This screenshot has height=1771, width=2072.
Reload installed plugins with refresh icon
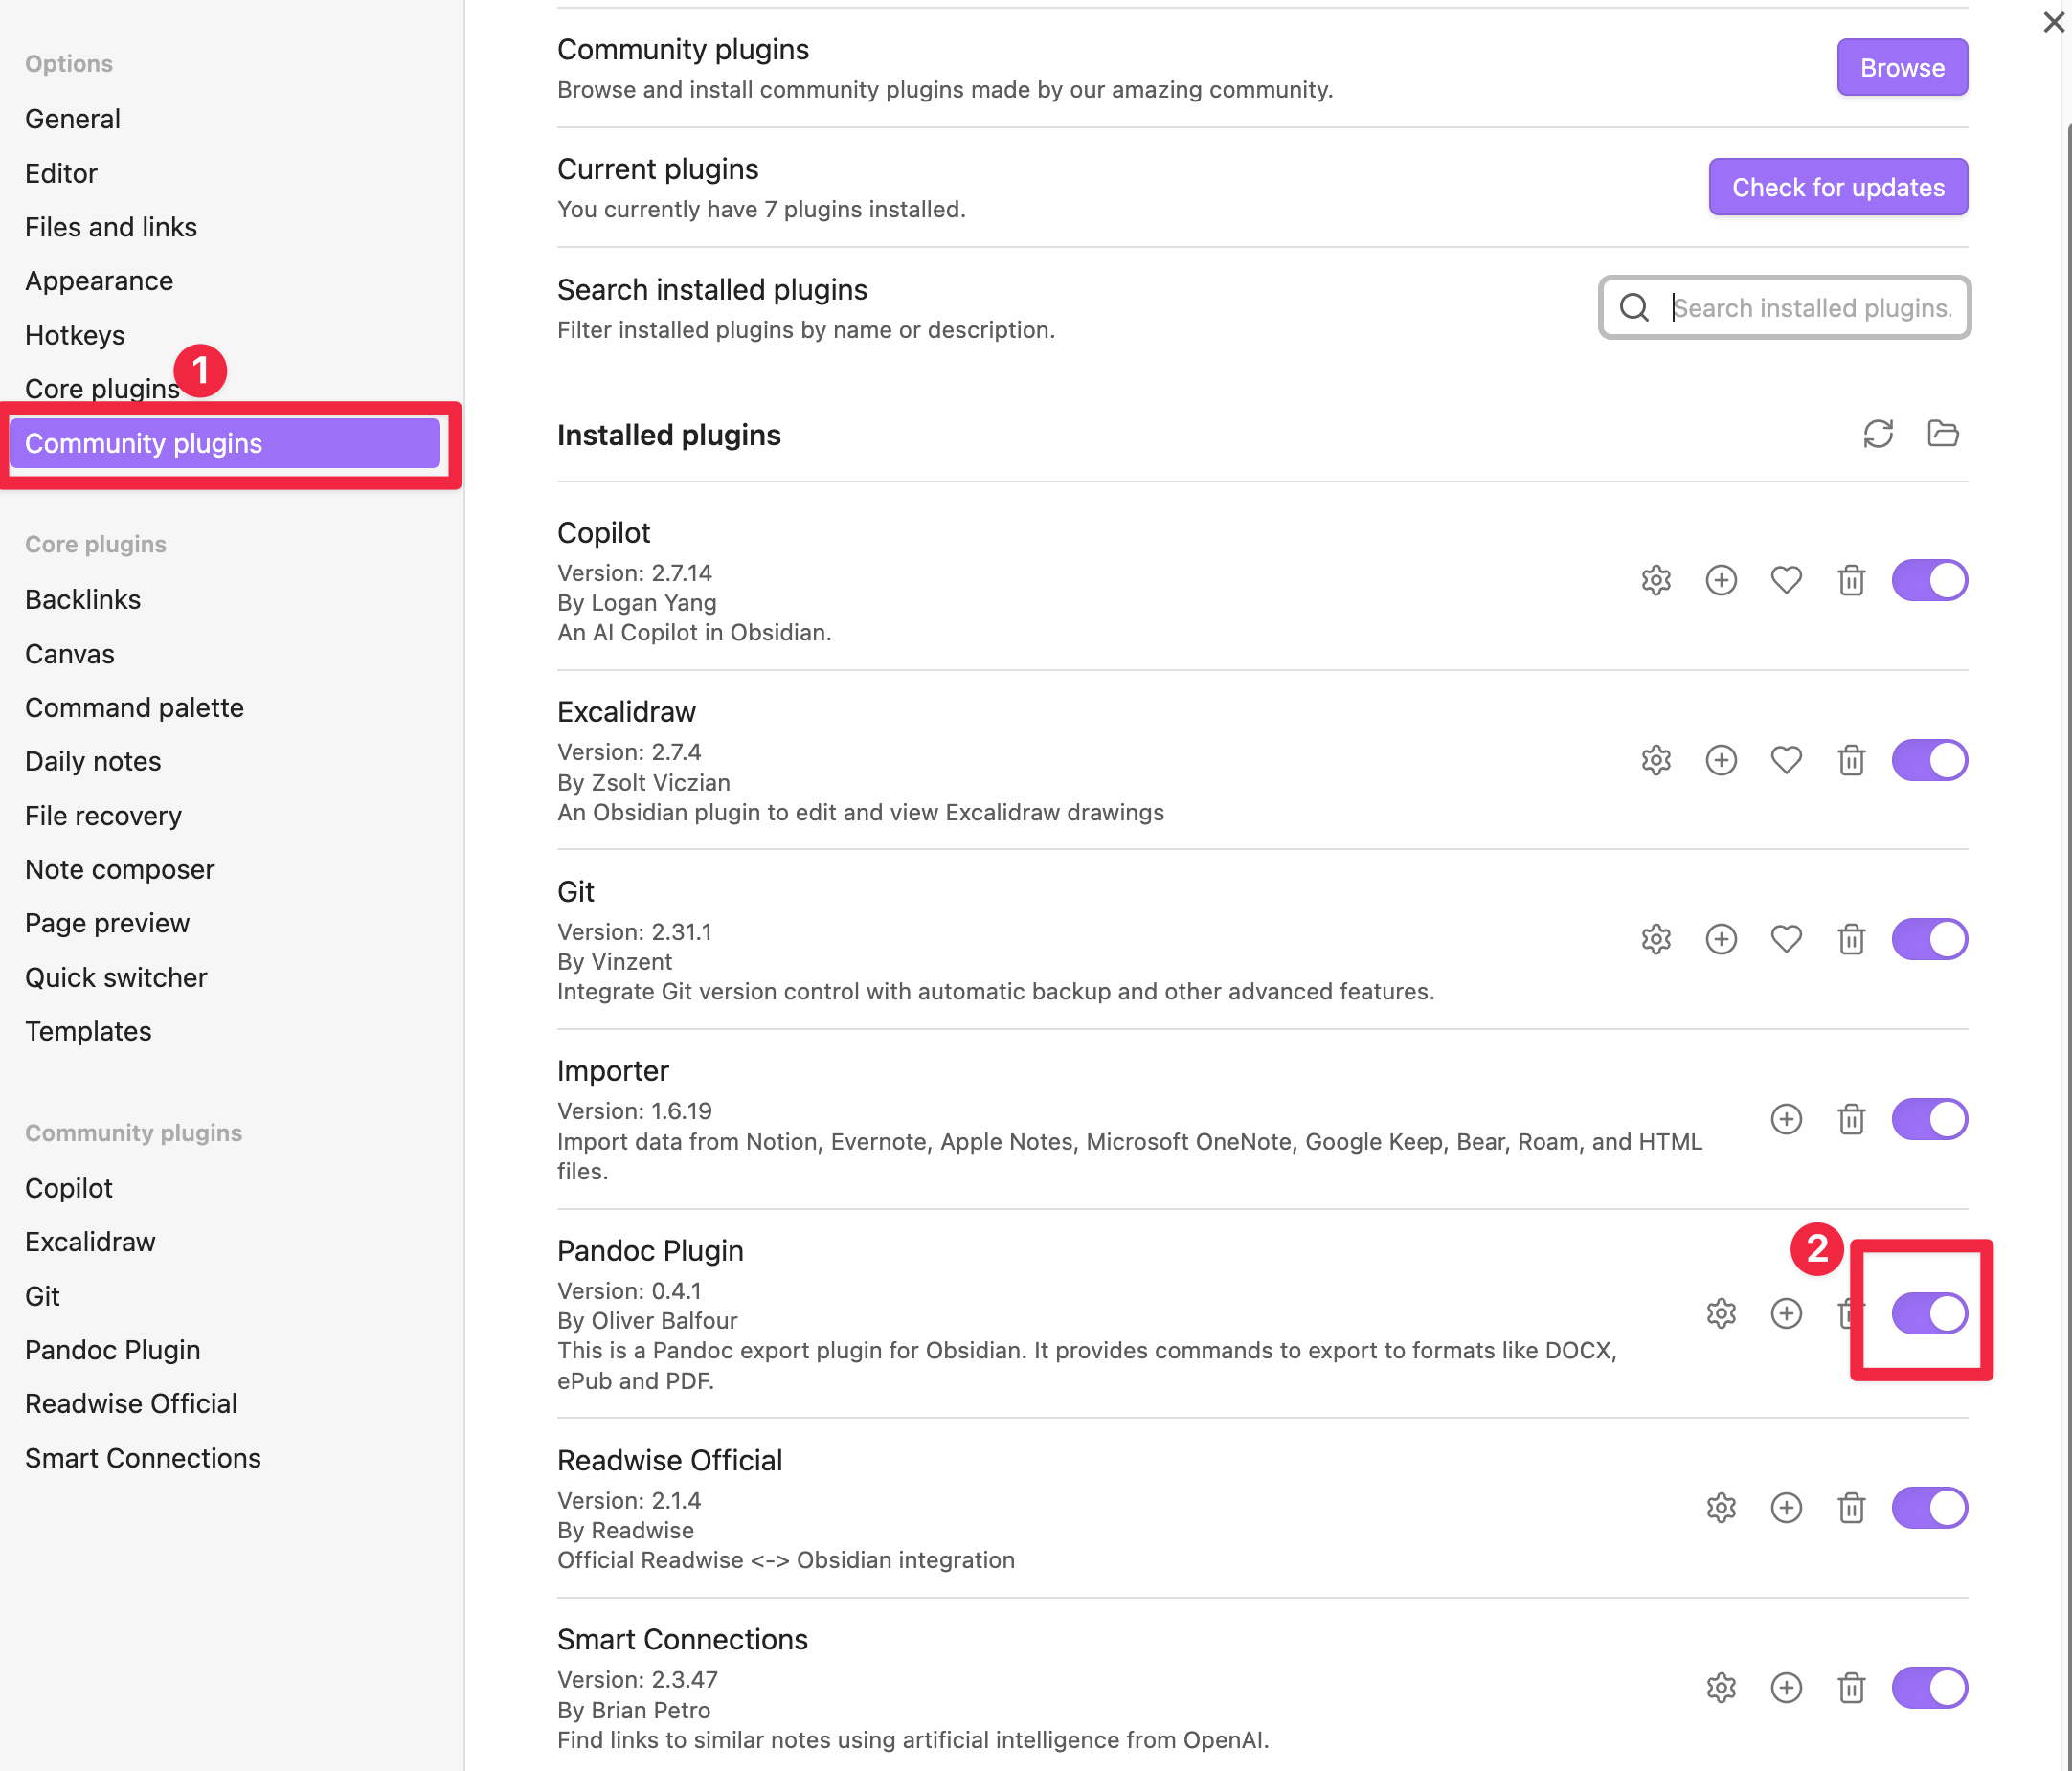1878,434
